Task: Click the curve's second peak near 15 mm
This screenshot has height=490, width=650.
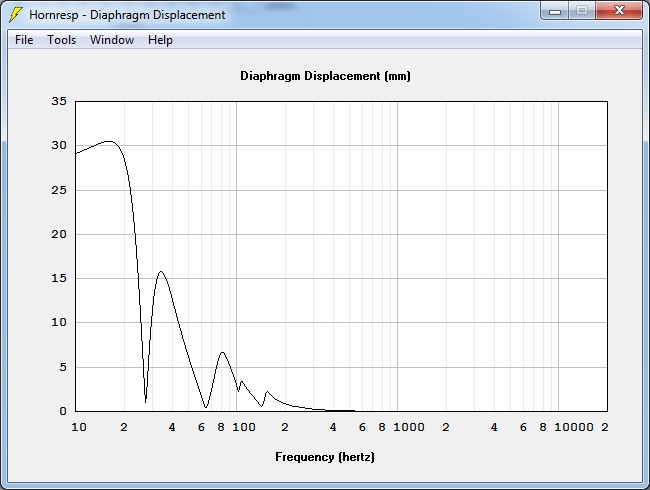Action: coord(161,272)
